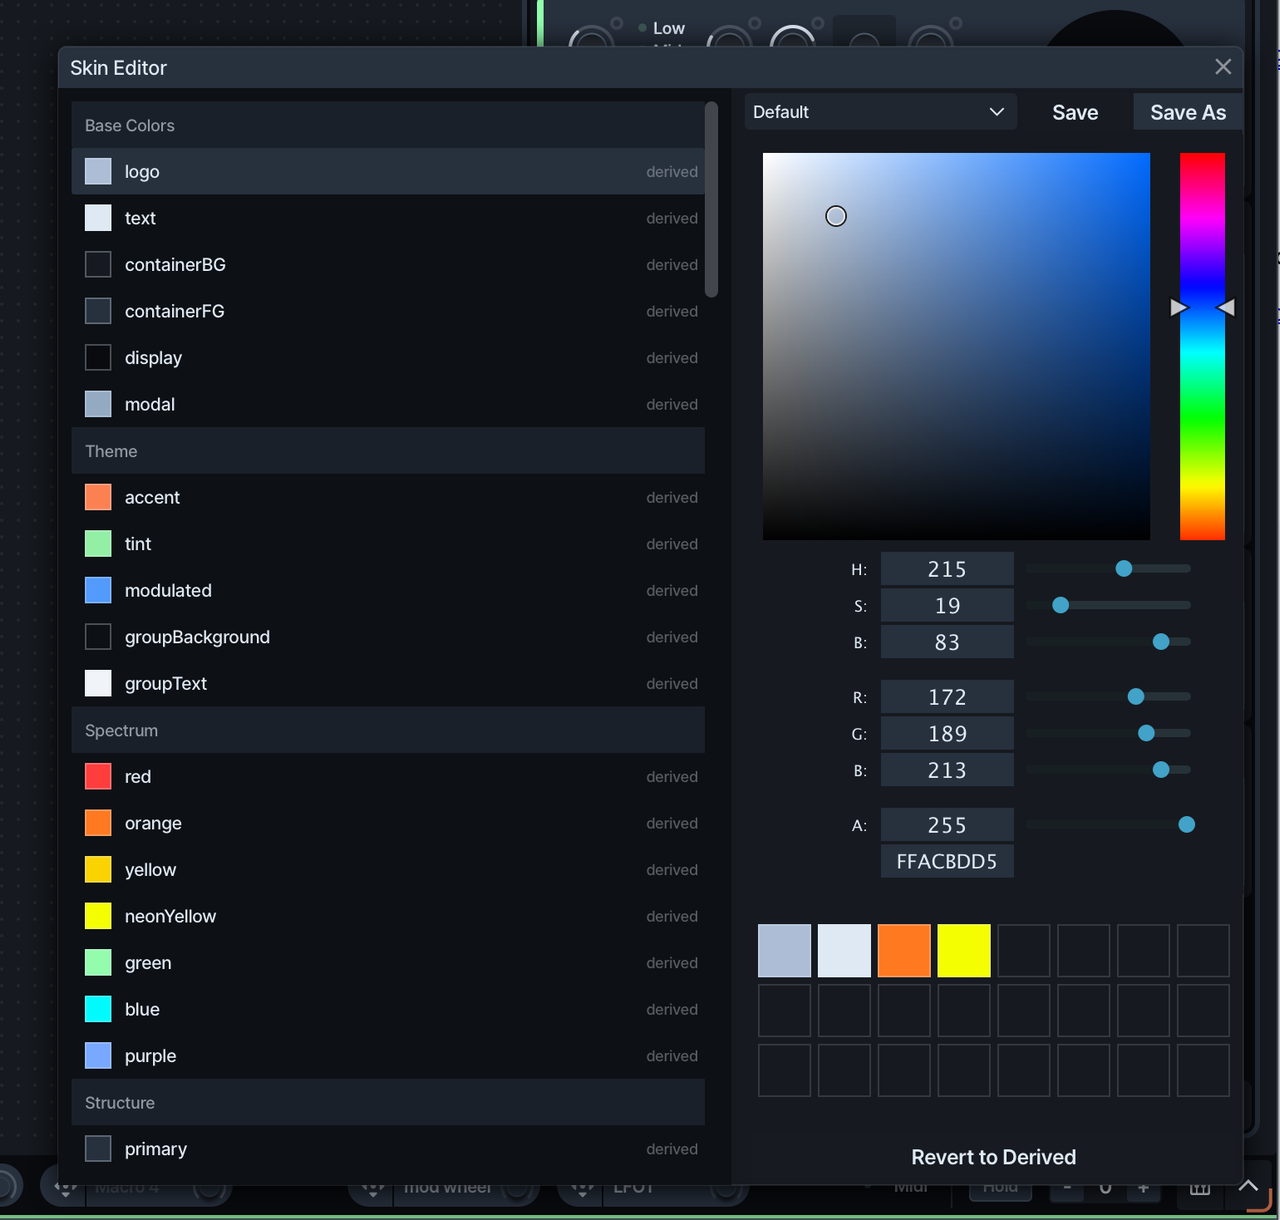Screen dimensions: 1280x1220
Task: Click the 'derived' label in the purple row
Action: coord(672,1056)
